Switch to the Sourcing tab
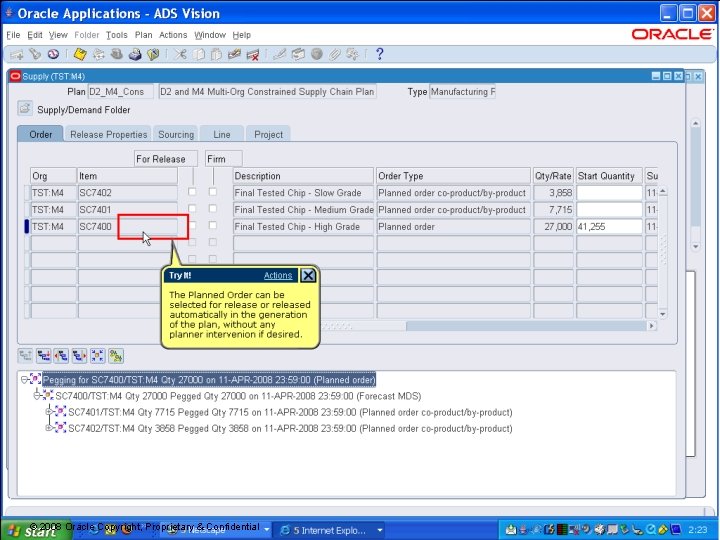 [176, 134]
